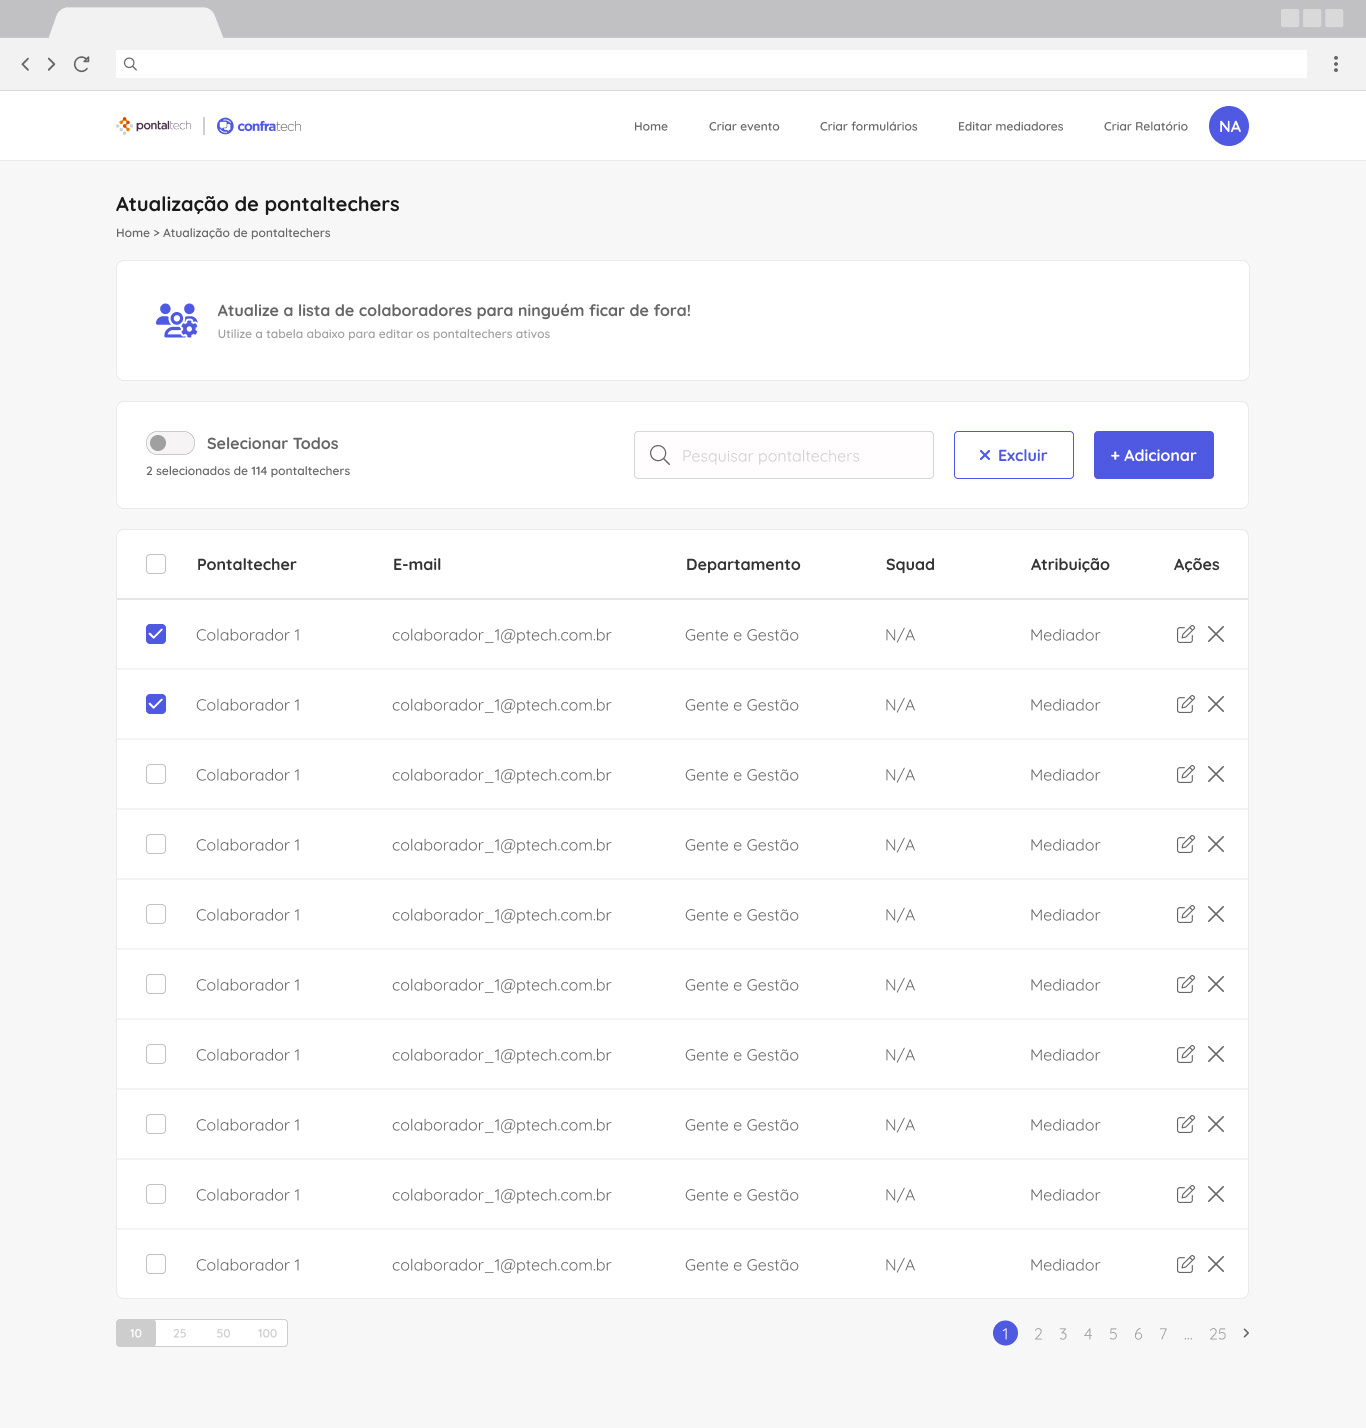Toggle the Selecionar Todos switch

(170, 443)
